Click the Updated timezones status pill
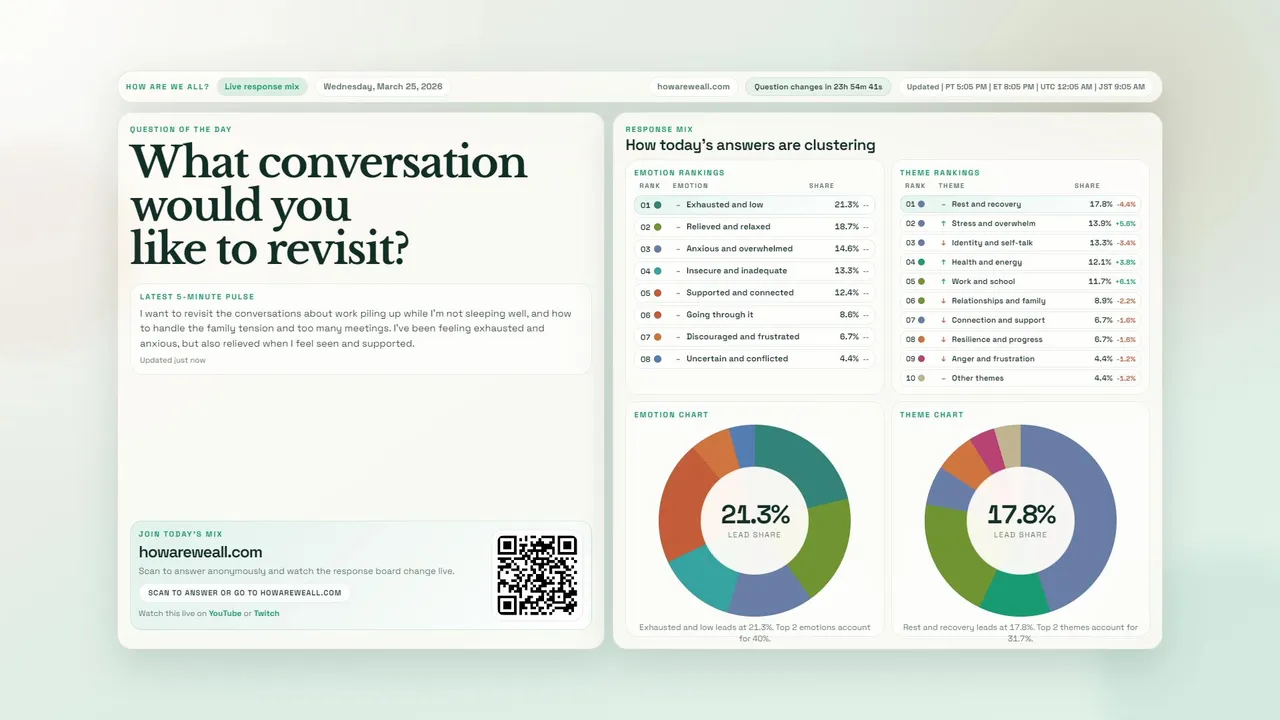 (1026, 87)
